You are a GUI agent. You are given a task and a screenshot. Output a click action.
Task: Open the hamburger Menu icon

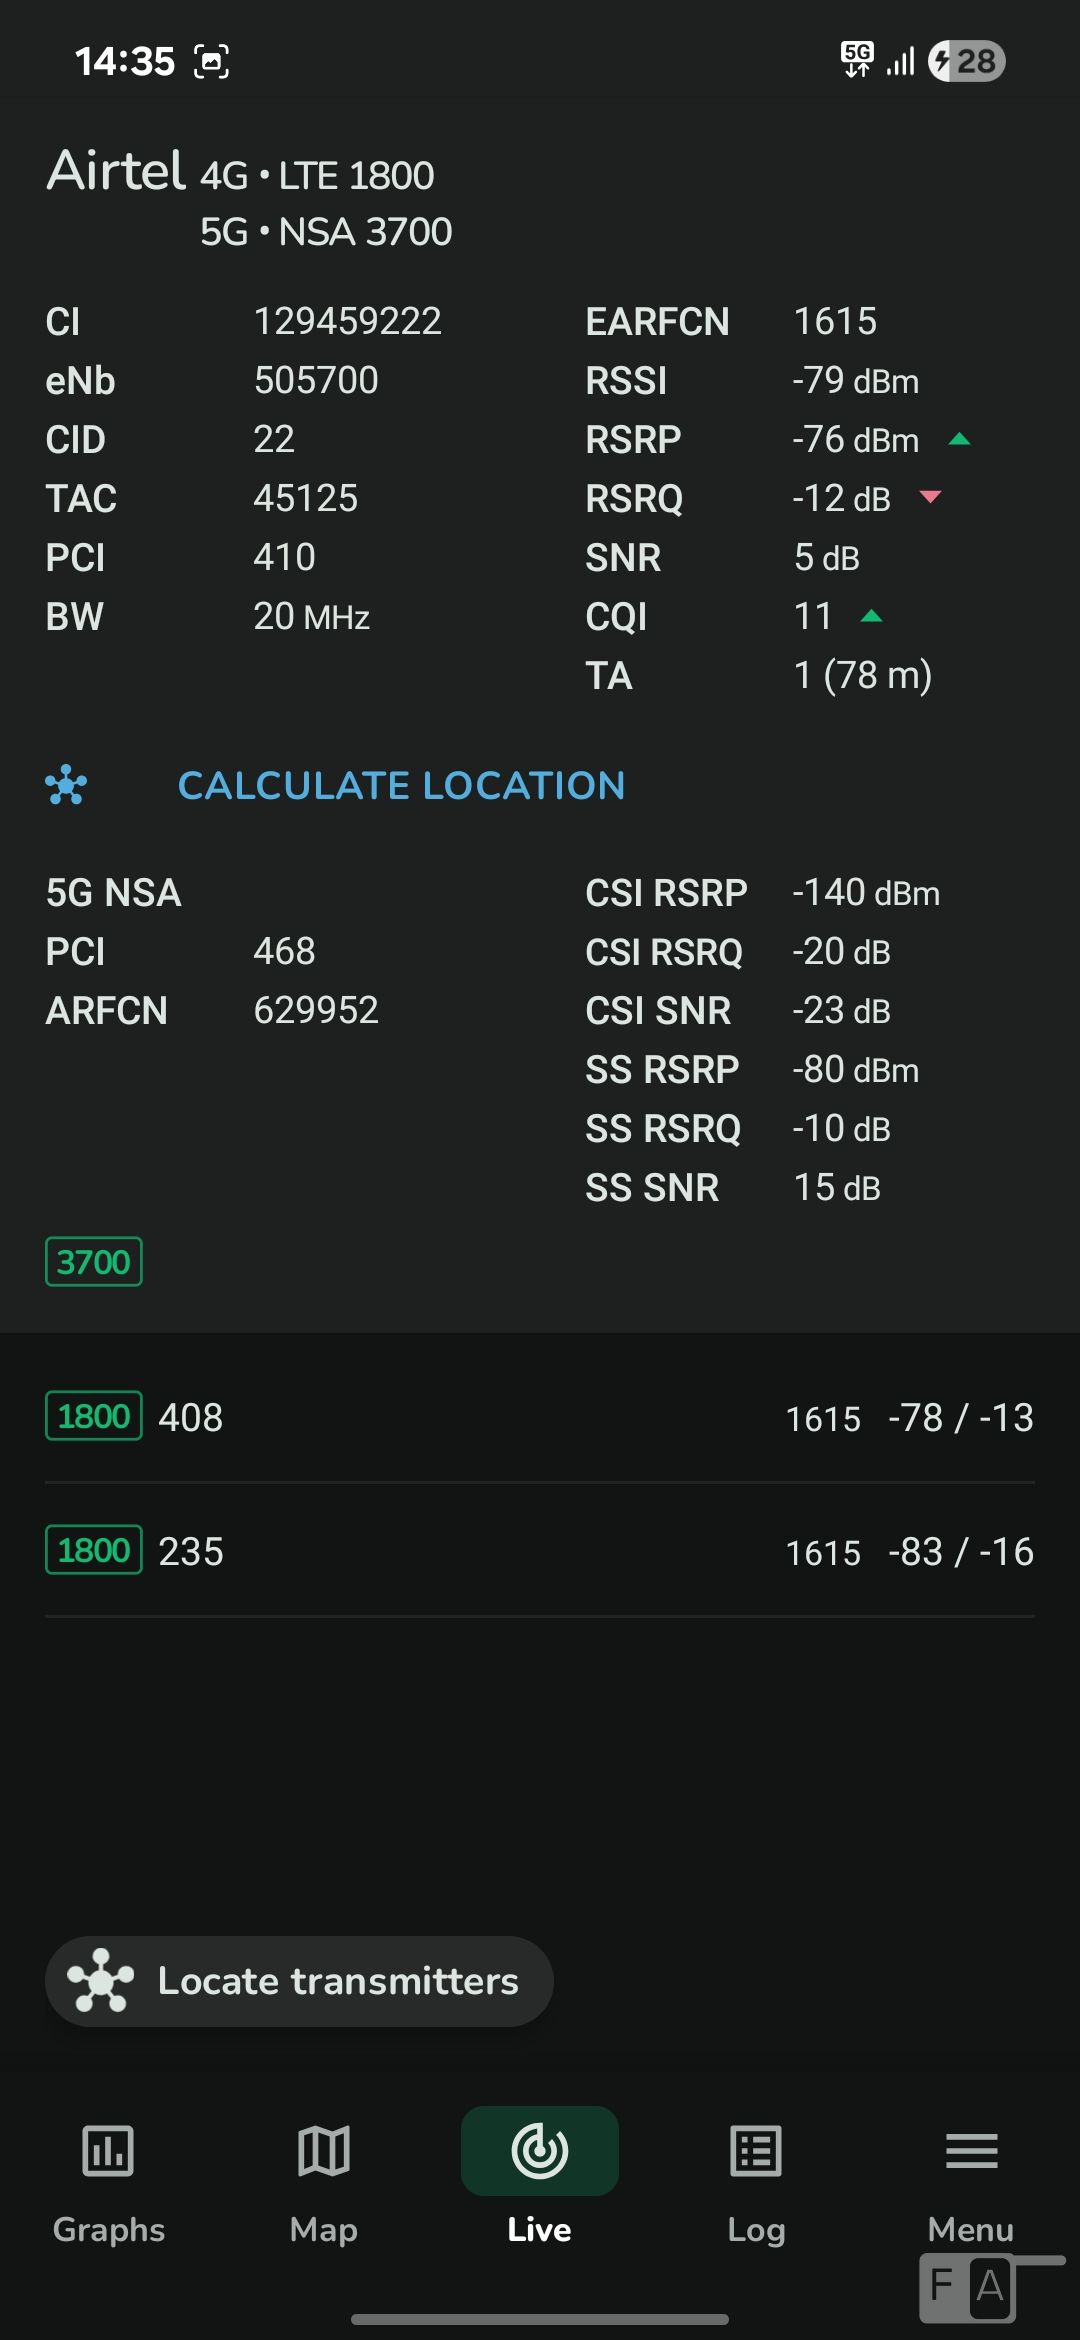971,2151
